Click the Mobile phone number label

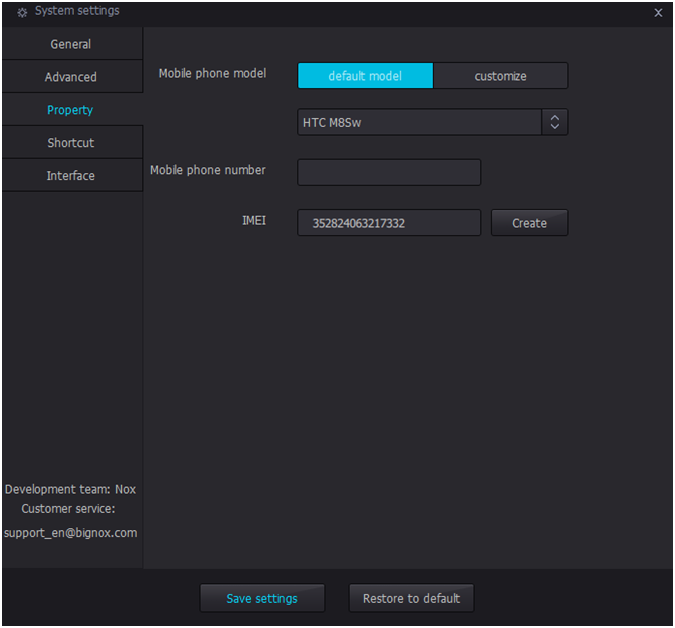(208, 170)
